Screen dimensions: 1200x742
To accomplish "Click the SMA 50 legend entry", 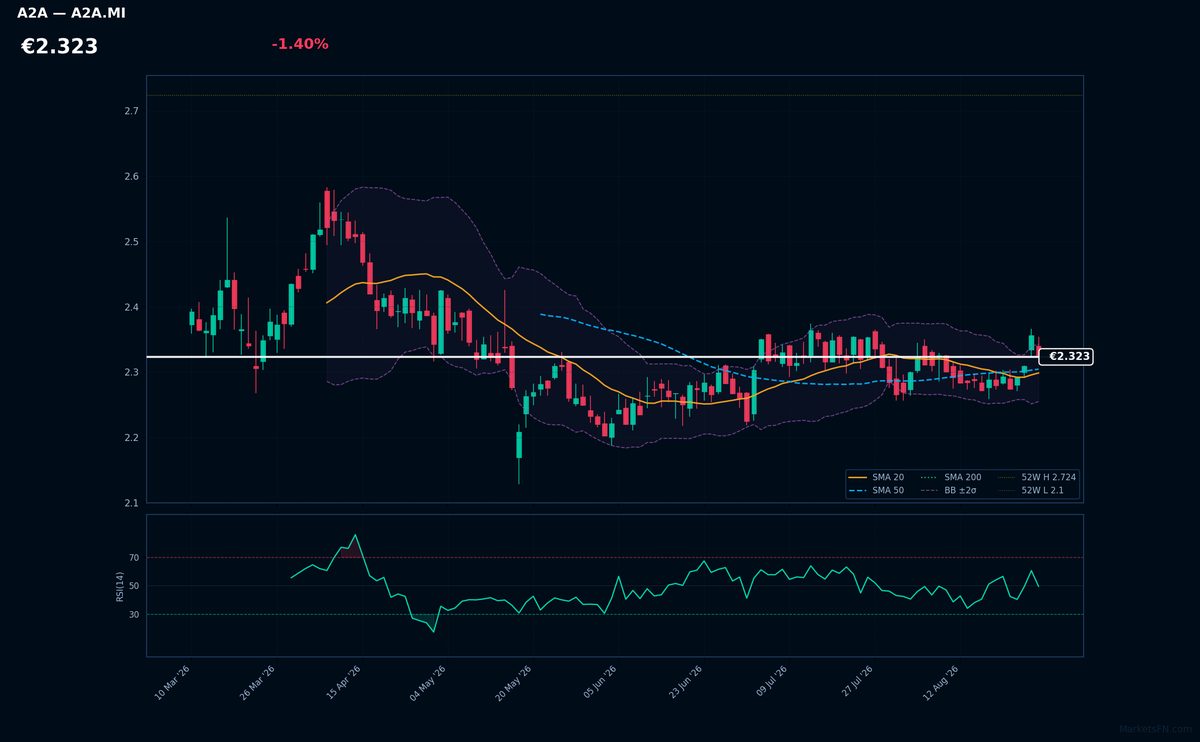I will point(877,490).
